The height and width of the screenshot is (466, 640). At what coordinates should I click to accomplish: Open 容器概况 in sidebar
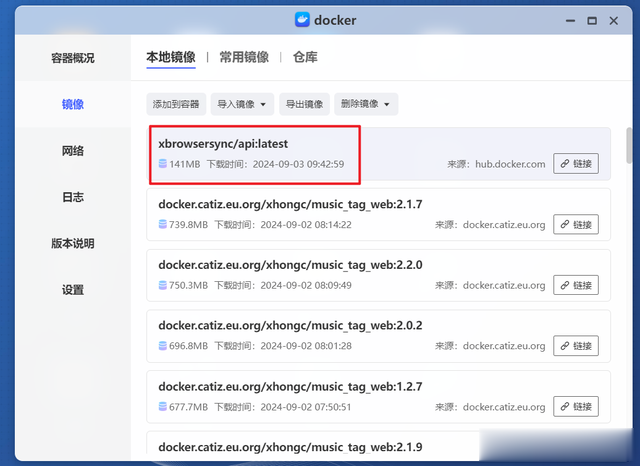point(73,58)
